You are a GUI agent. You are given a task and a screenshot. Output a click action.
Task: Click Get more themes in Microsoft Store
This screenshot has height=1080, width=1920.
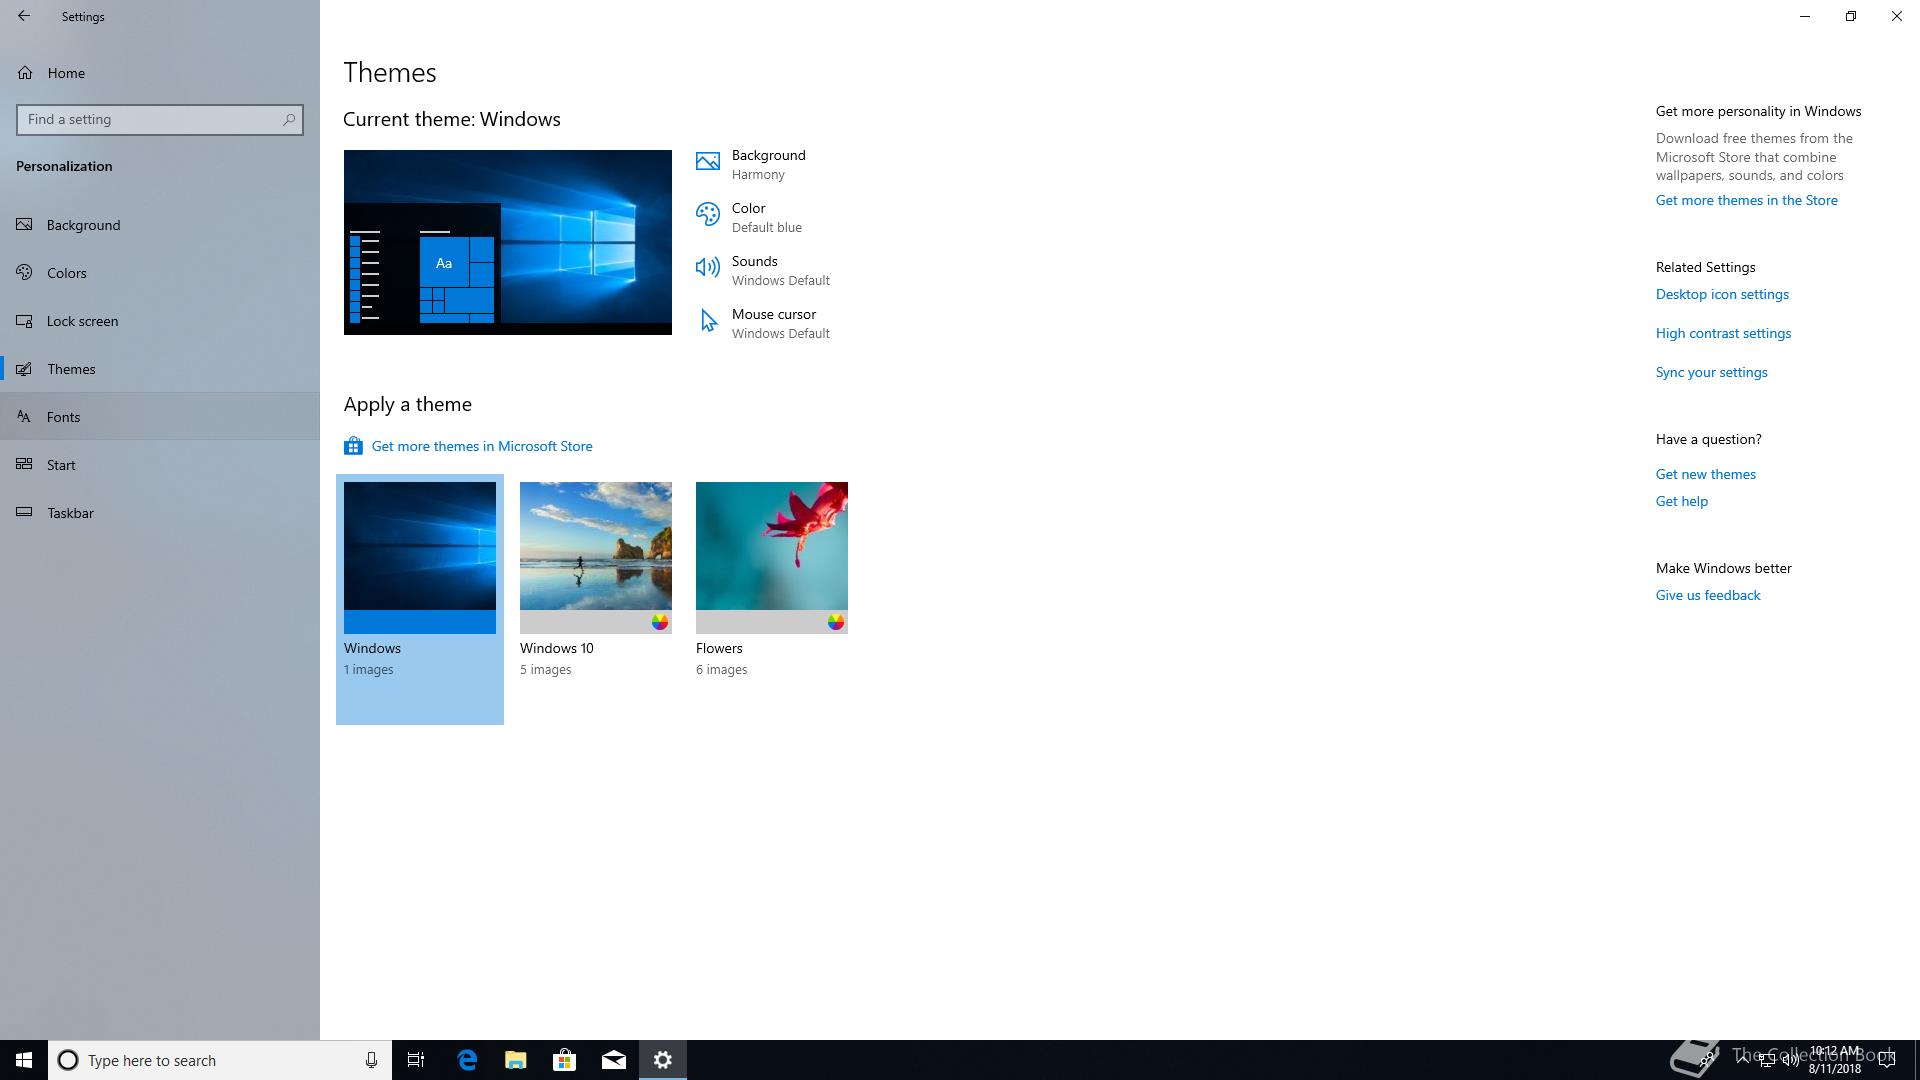tap(481, 446)
